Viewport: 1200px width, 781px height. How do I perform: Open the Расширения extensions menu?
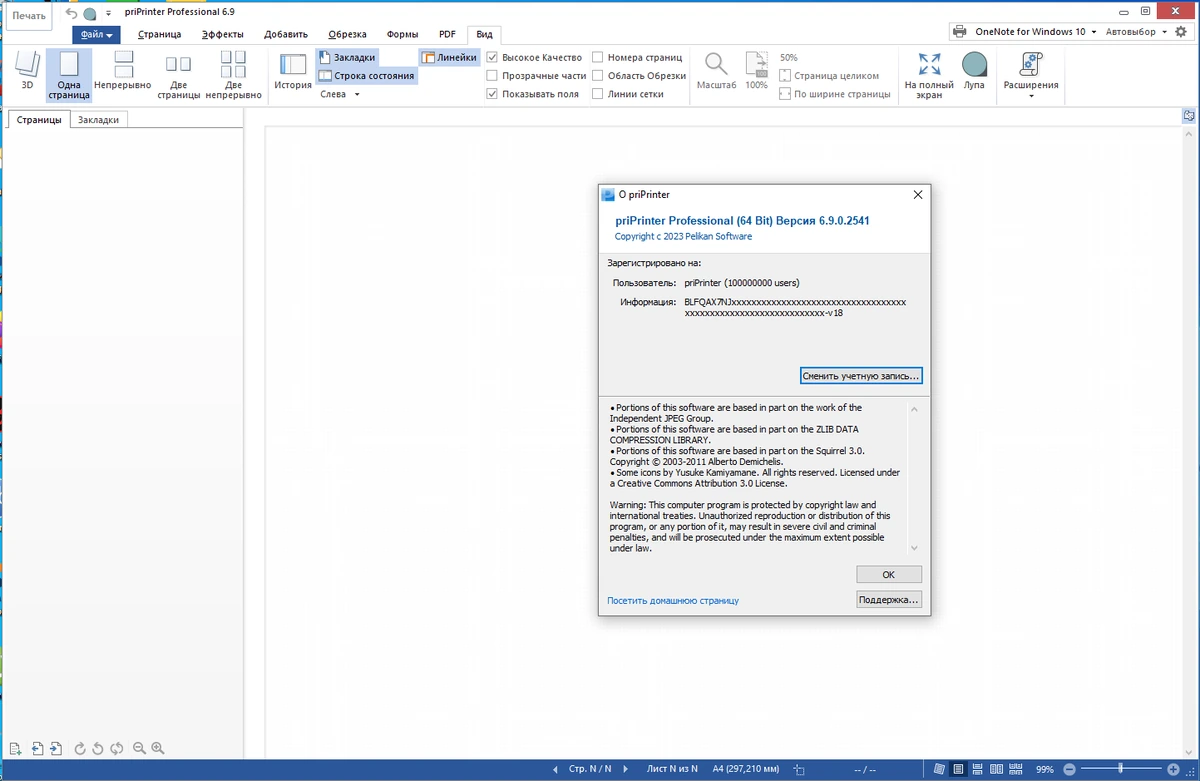pos(1031,75)
